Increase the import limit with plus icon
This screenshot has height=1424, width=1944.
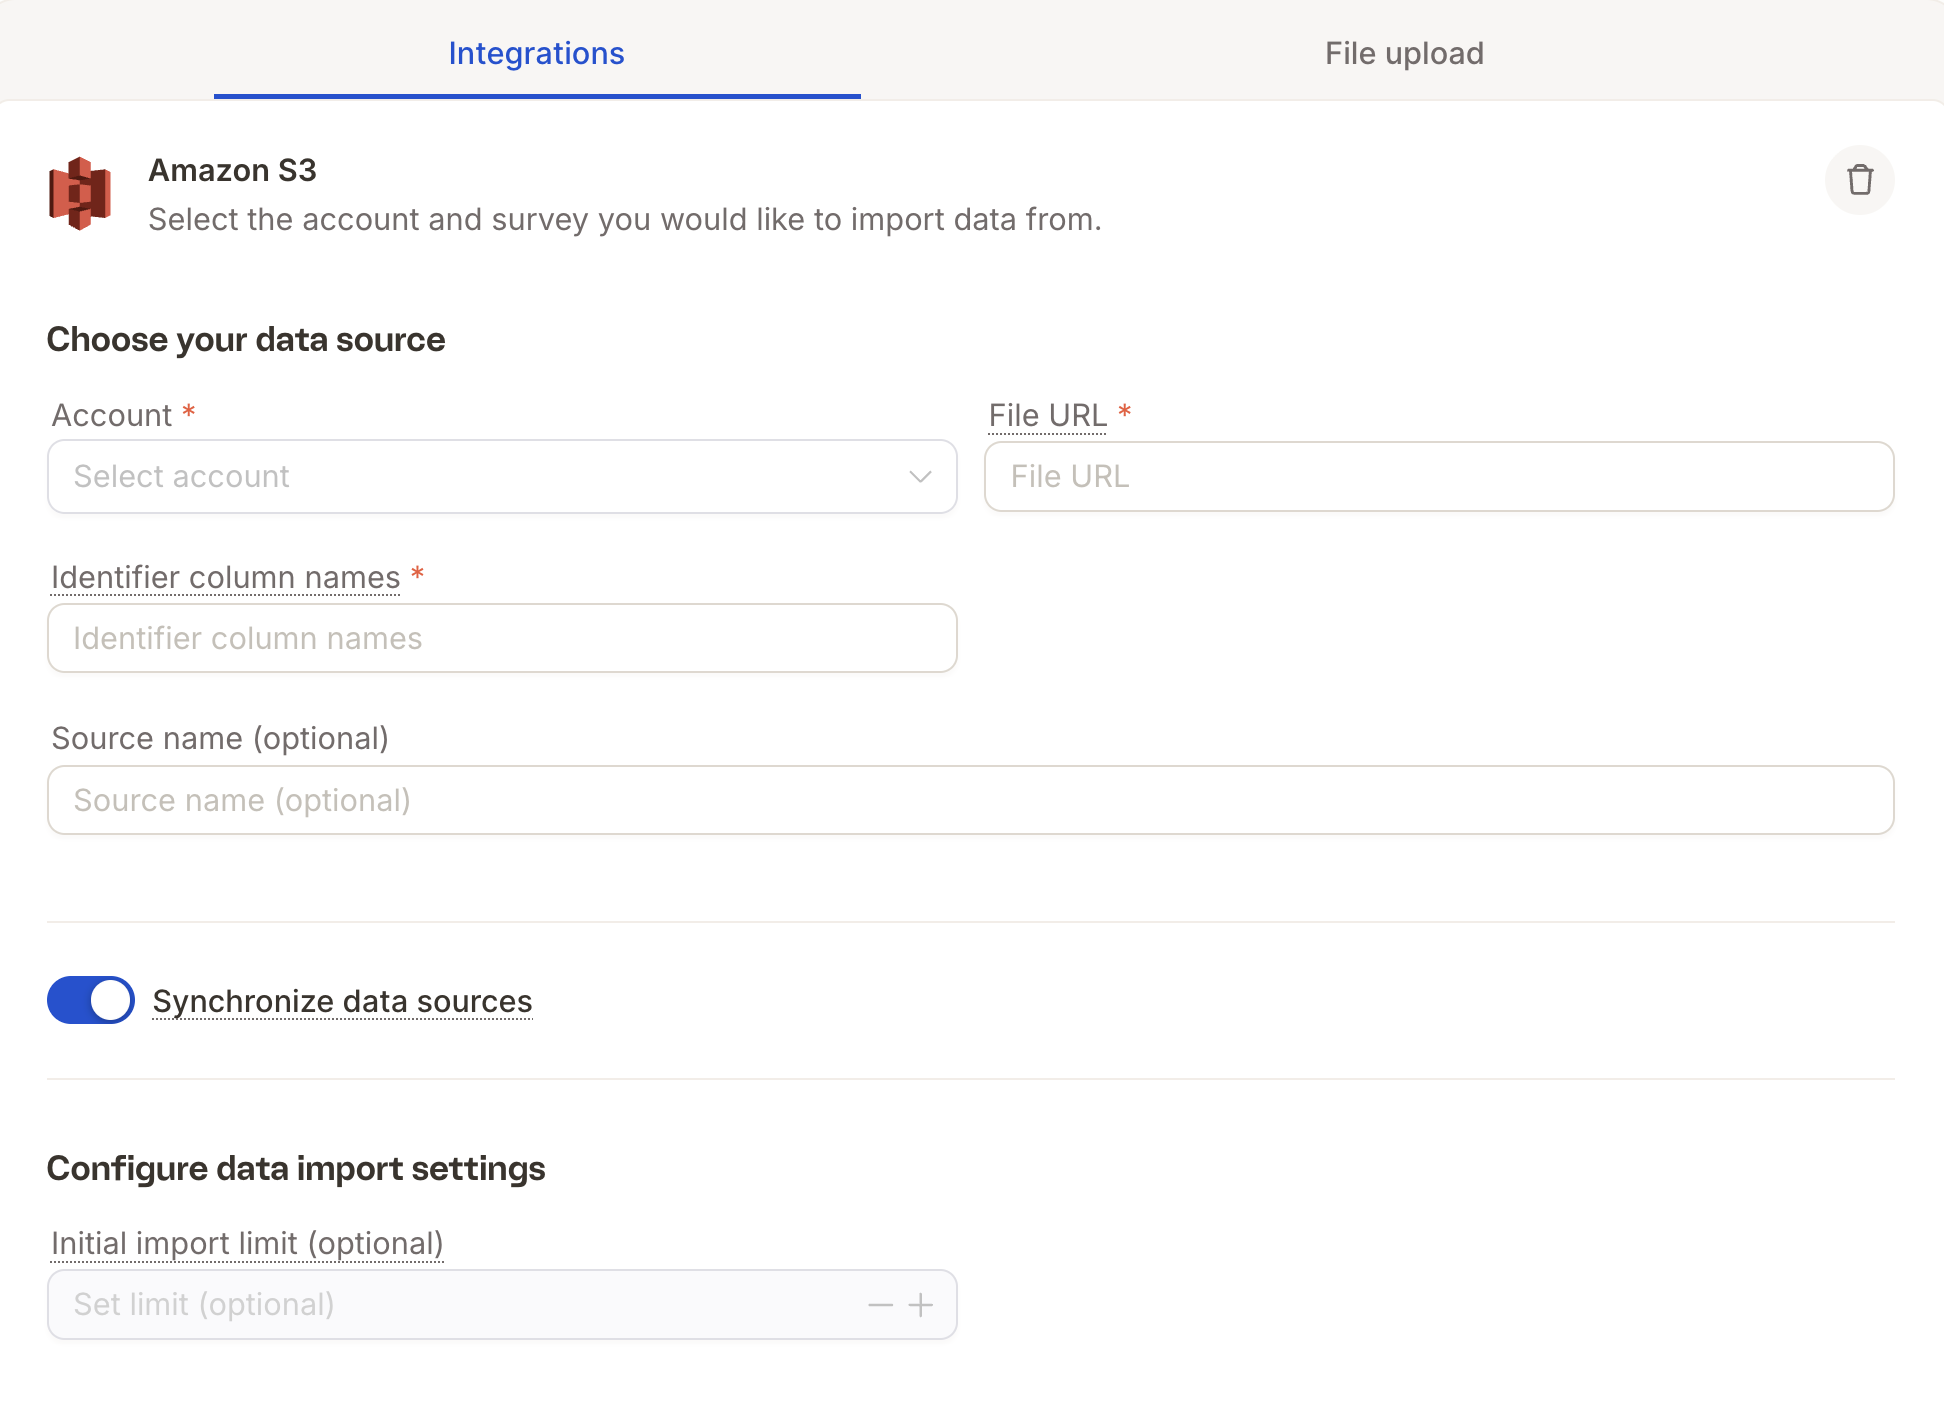click(921, 1305)
